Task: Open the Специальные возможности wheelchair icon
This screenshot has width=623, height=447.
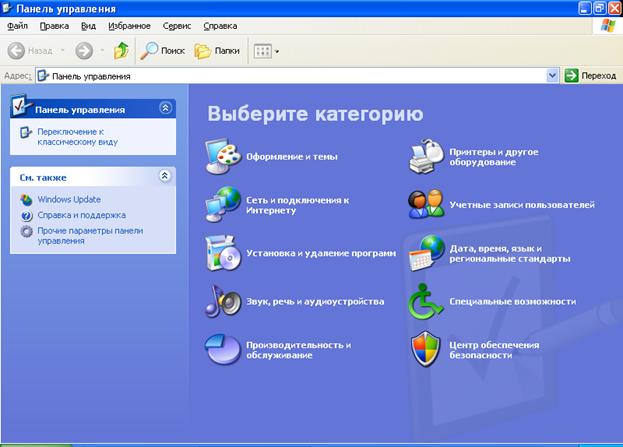Action: 427,300
